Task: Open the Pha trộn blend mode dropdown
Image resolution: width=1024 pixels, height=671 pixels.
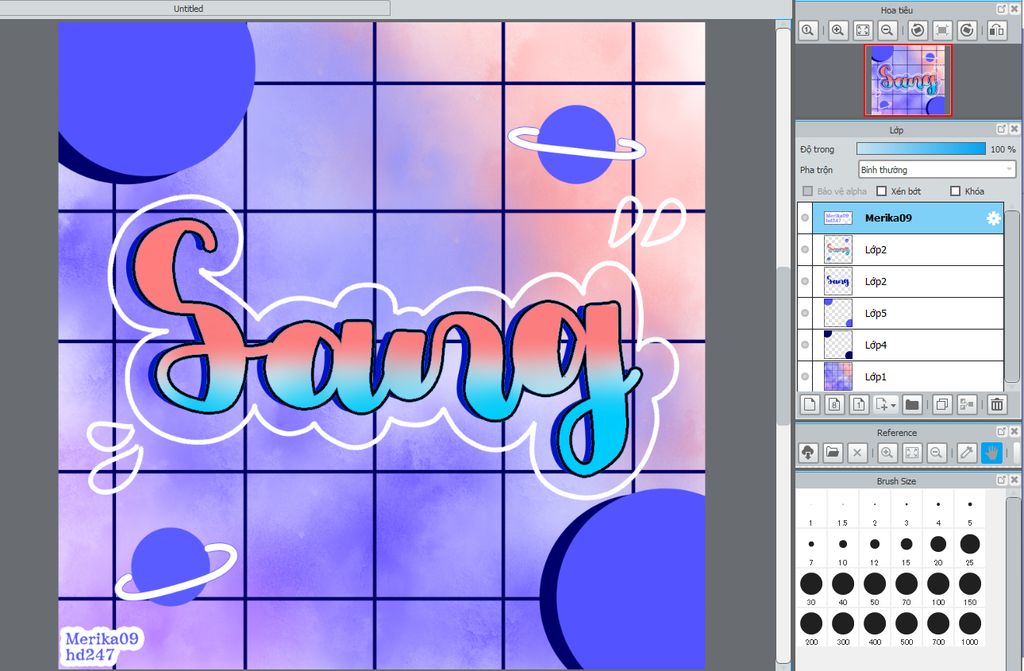Action: pos(936,170)
